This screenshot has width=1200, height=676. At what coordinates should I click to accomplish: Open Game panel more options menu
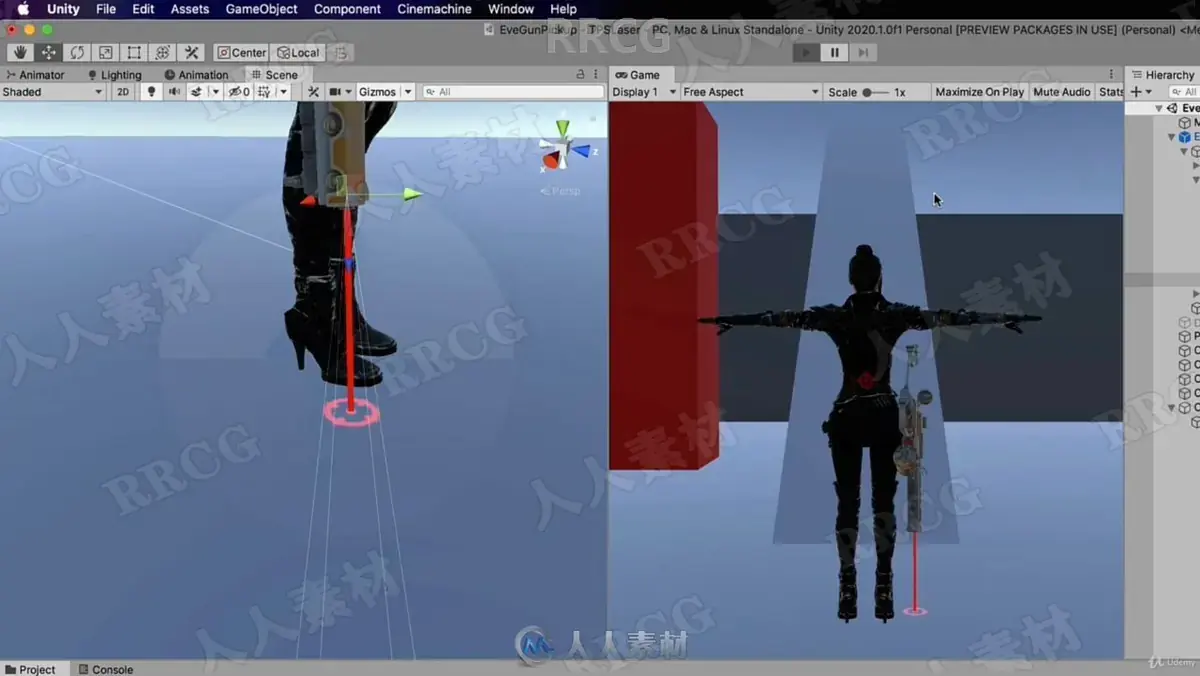pyautogui.click(x=1111, y=74)
